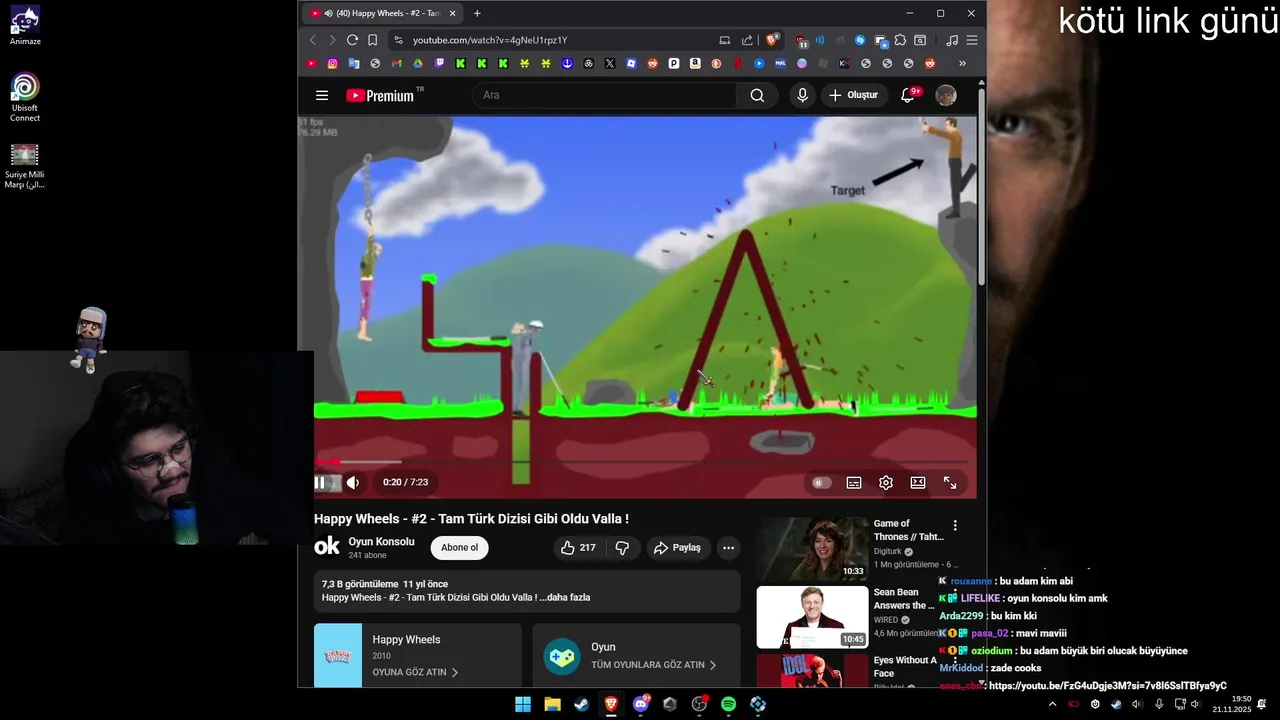Open the player settings gear
Screen dimensions: 1280x720
coord(886,483)
